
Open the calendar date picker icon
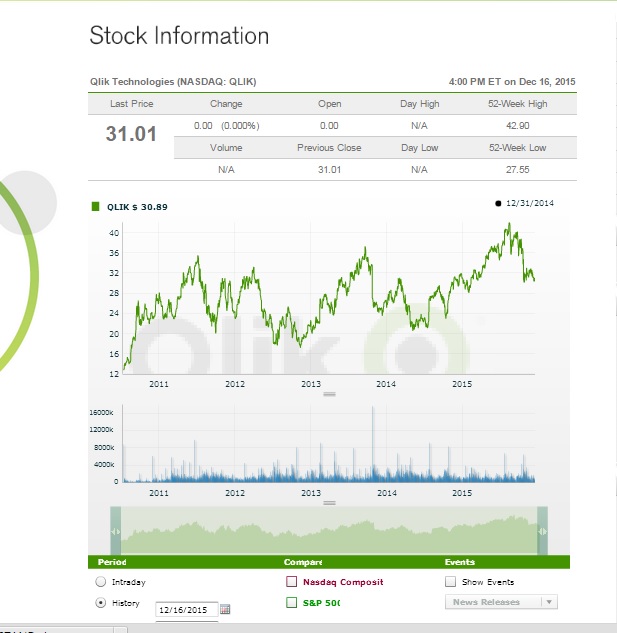coord(225,609)
